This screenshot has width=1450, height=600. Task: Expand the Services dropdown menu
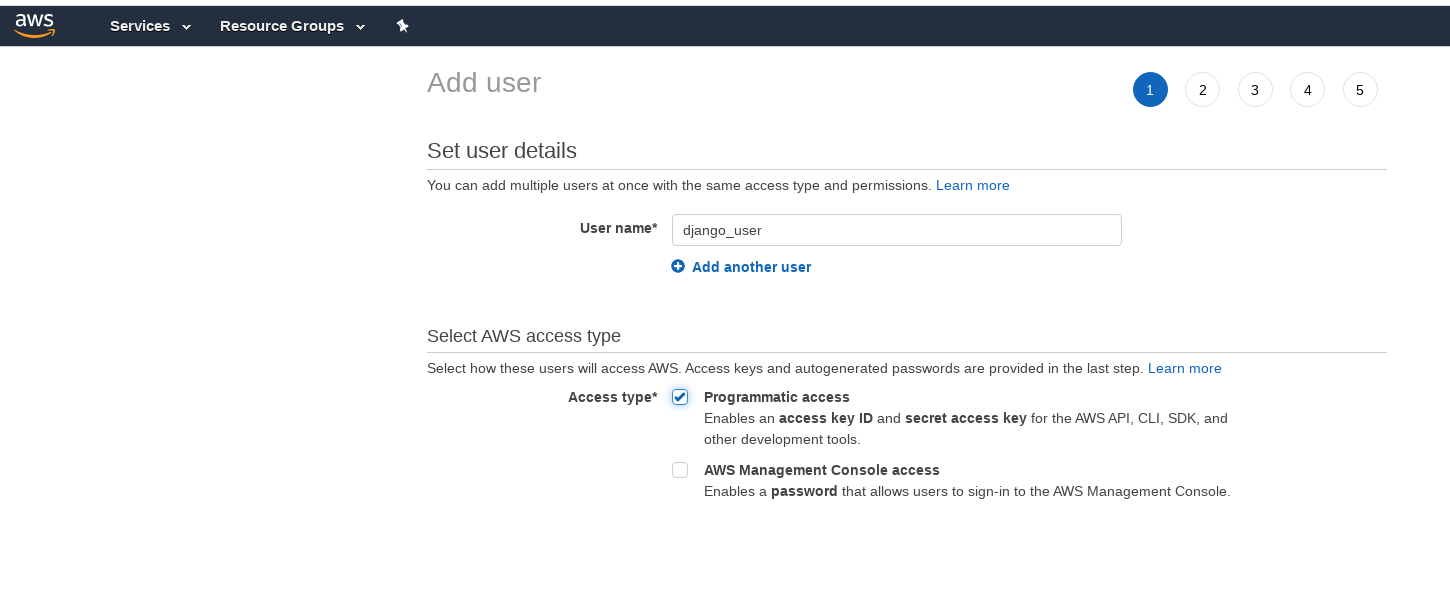click(x=140, y=26)
